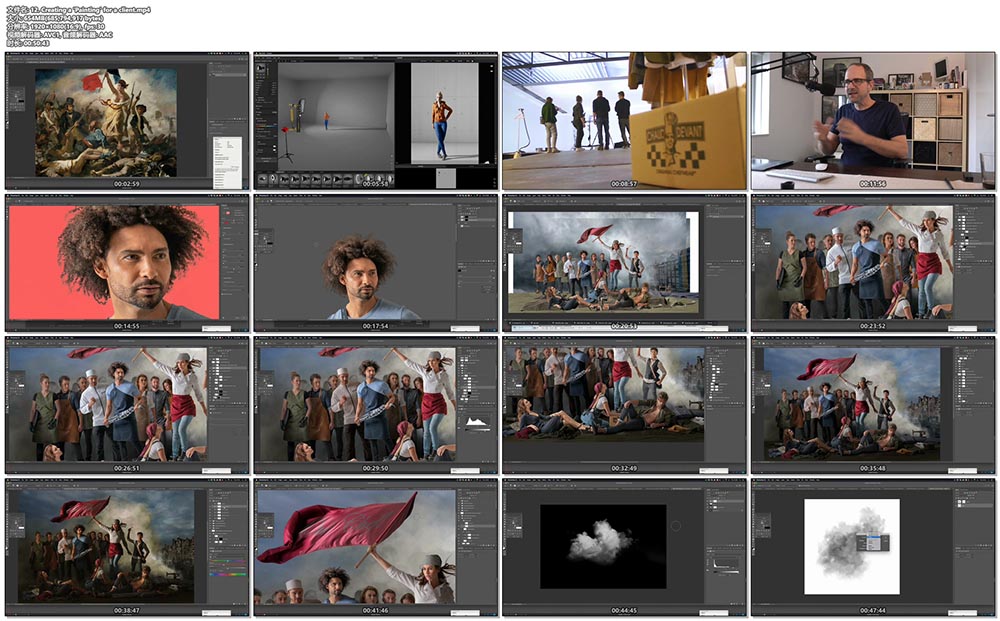
Task: Open the video frame stamped 00:38:47
Action: coord(127,547)
